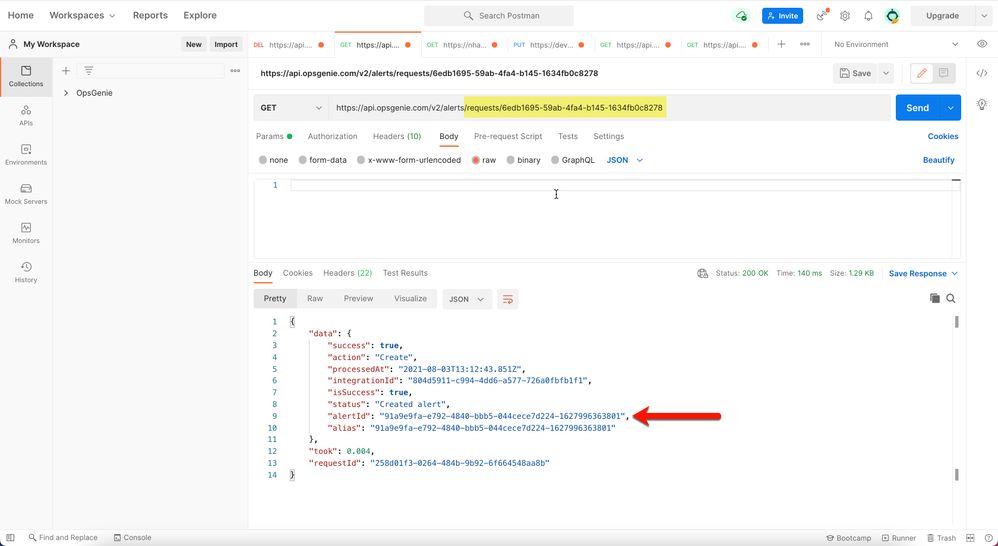Open the lightbulb info panel icon
This screenshot has height=546, width=998.
981,104
